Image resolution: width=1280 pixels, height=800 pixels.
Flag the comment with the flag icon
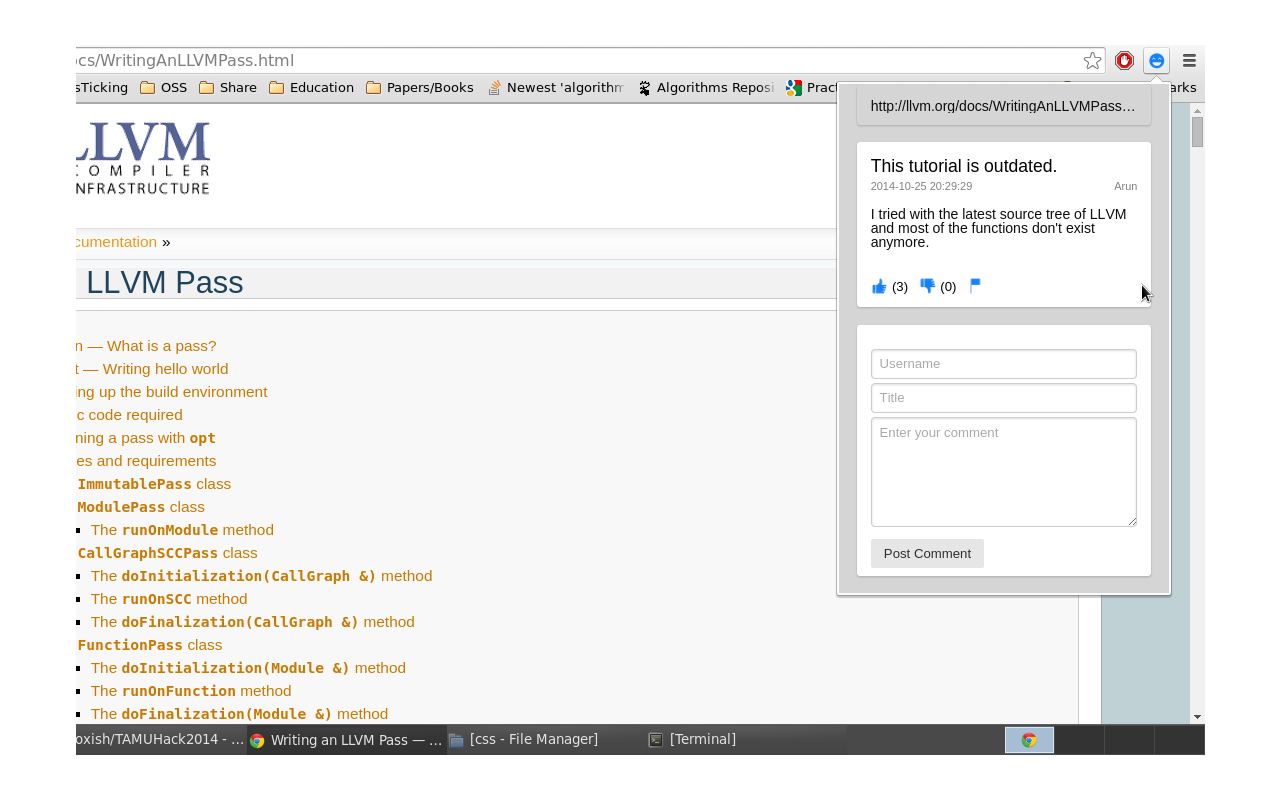(975, 285)
